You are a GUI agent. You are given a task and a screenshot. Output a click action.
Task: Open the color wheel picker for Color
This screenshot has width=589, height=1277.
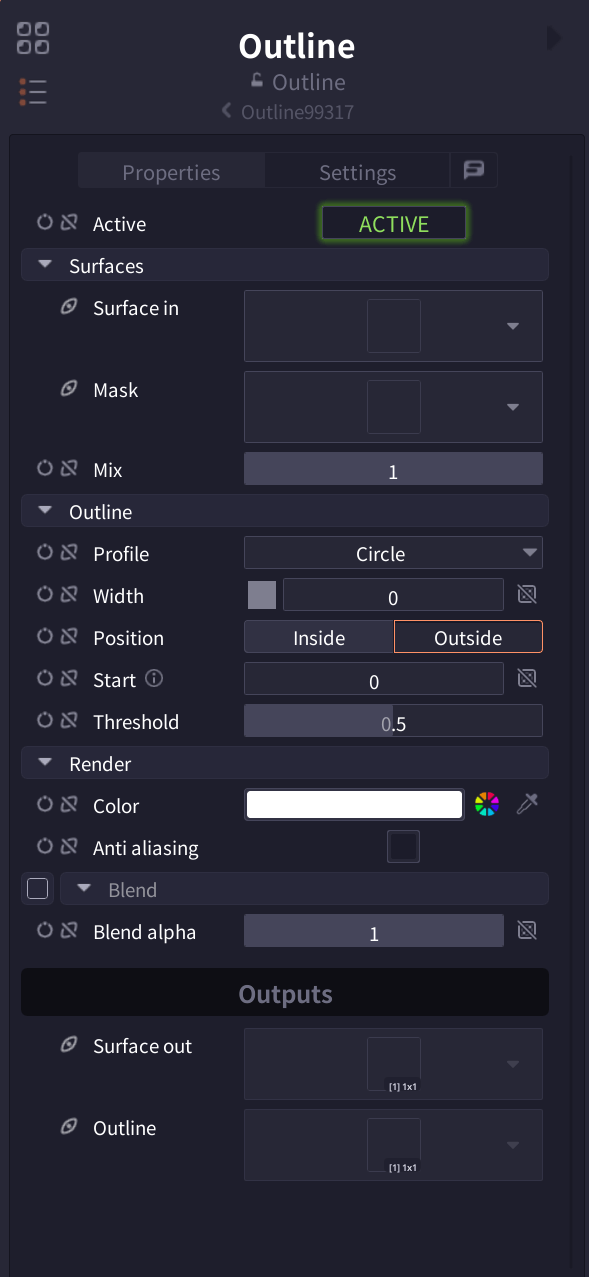tap(487, 803)
